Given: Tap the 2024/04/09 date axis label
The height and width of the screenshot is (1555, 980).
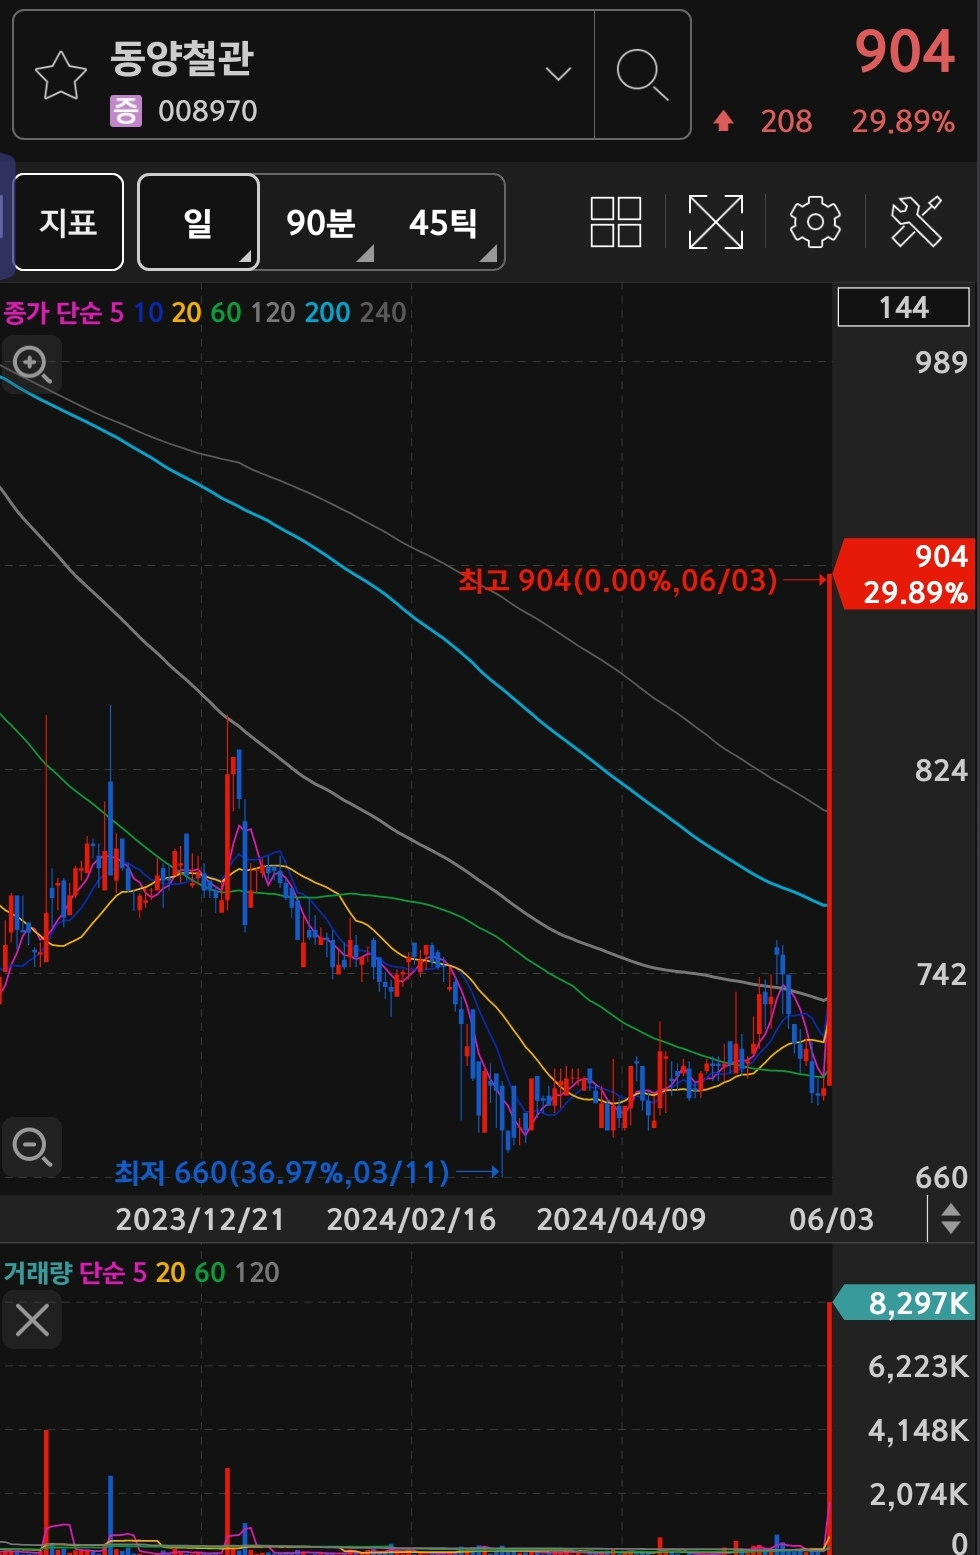Looking at the screenshot, I should pyautogui.click(x=621, y=1219).
